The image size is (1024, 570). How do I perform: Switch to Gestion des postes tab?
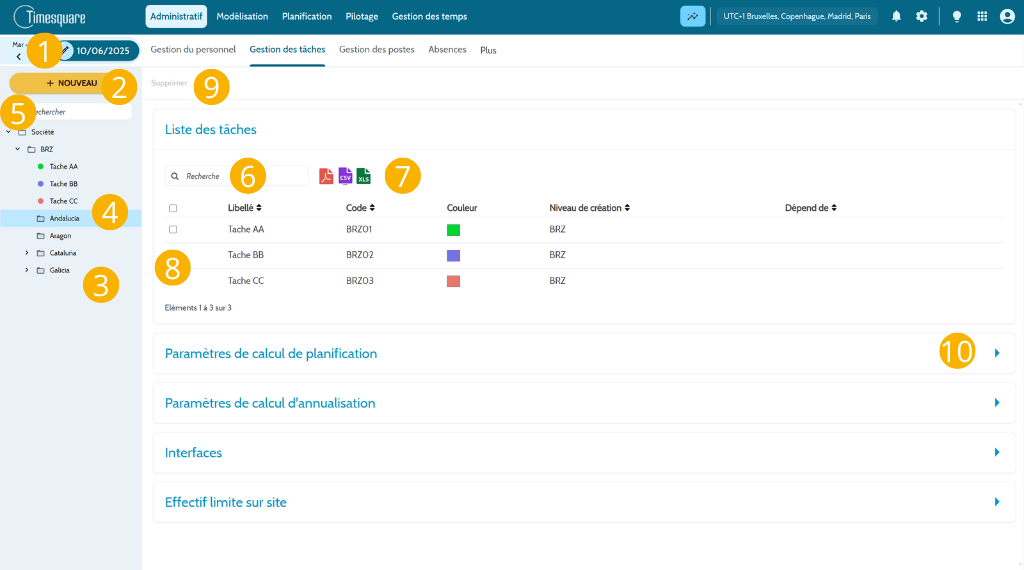pyautogui.click(x=377, y=50)
